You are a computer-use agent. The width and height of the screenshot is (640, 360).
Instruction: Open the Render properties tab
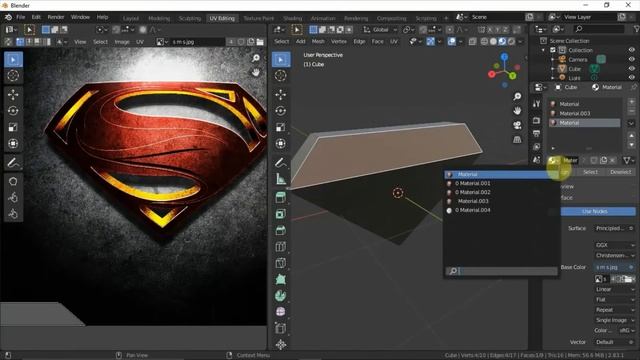click(537, 120)
